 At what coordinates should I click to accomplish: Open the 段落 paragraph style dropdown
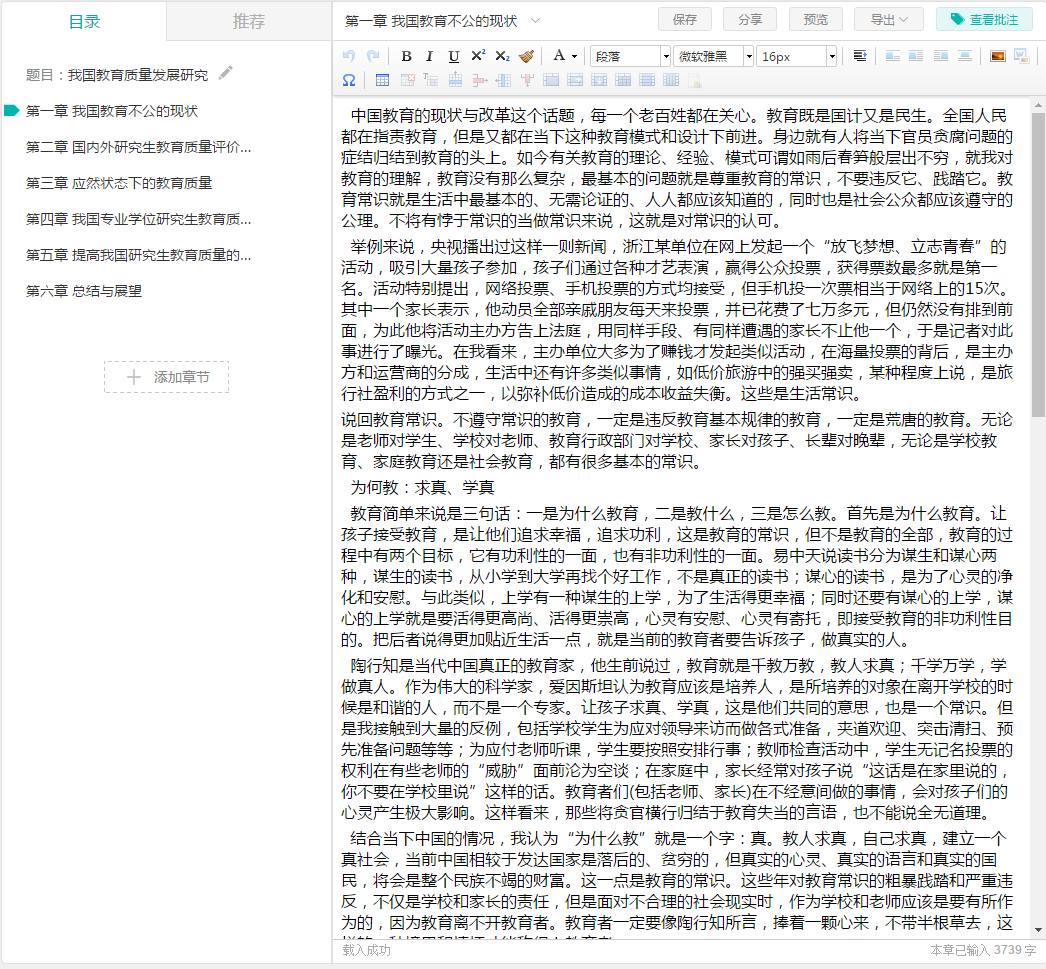[x=631, y=56]
